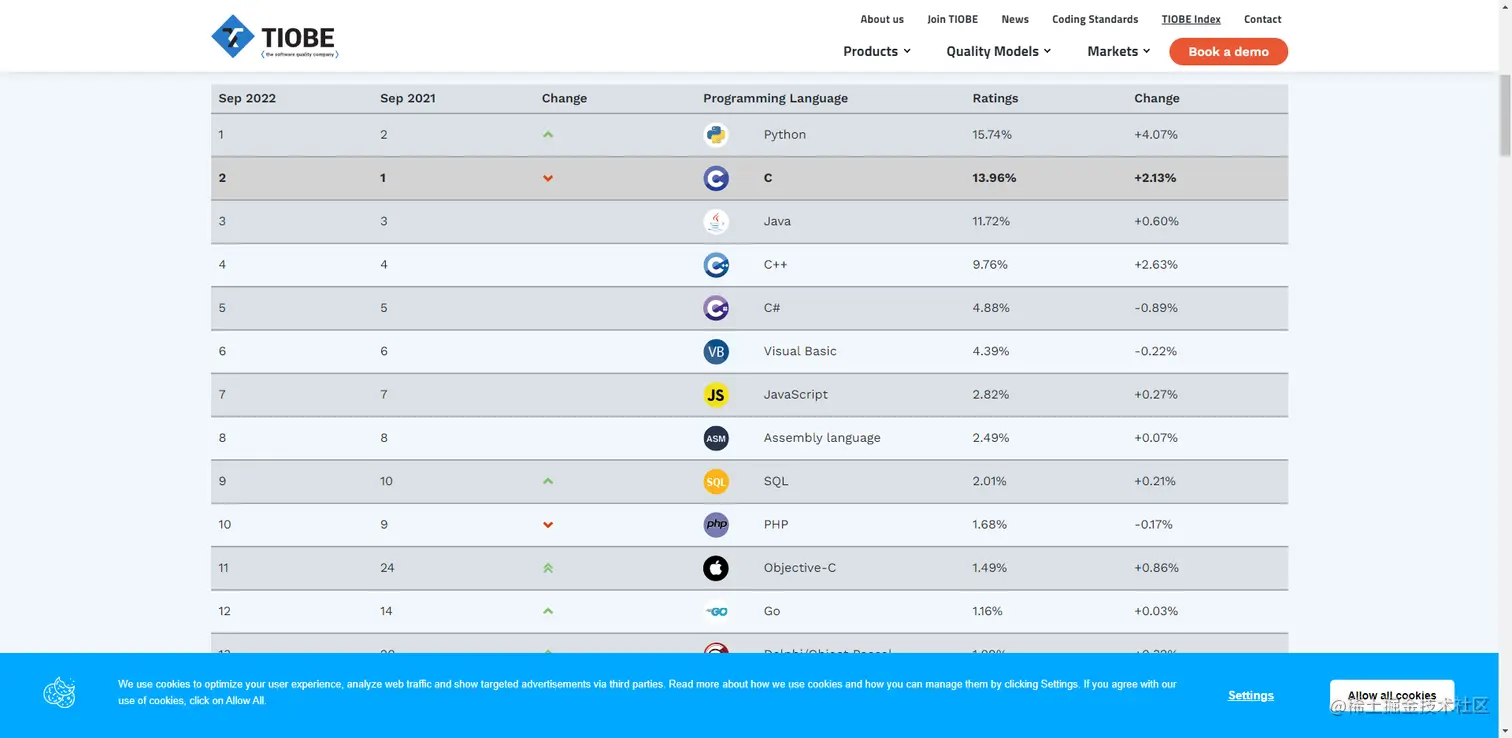Click the SQL language name
Image resolution: width=1512 pixels, height=738 pixels.
tap(776, 481)
